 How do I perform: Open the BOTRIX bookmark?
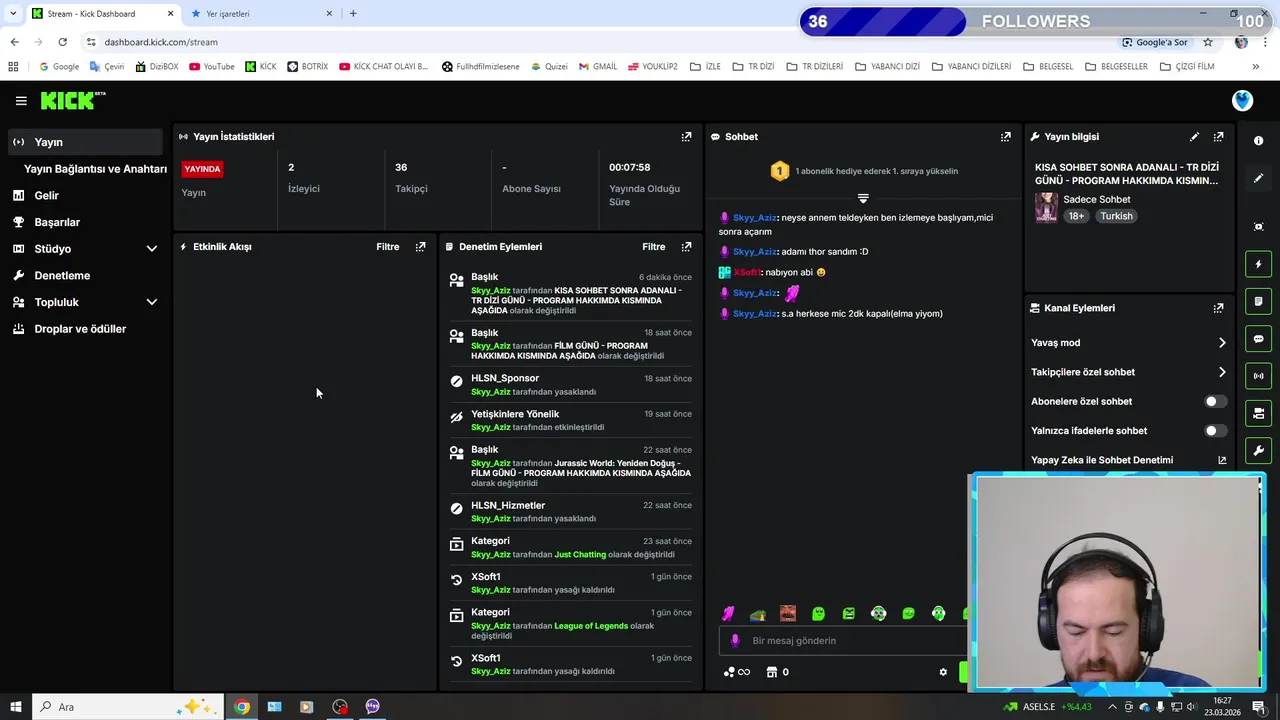[x=307, y=67]
